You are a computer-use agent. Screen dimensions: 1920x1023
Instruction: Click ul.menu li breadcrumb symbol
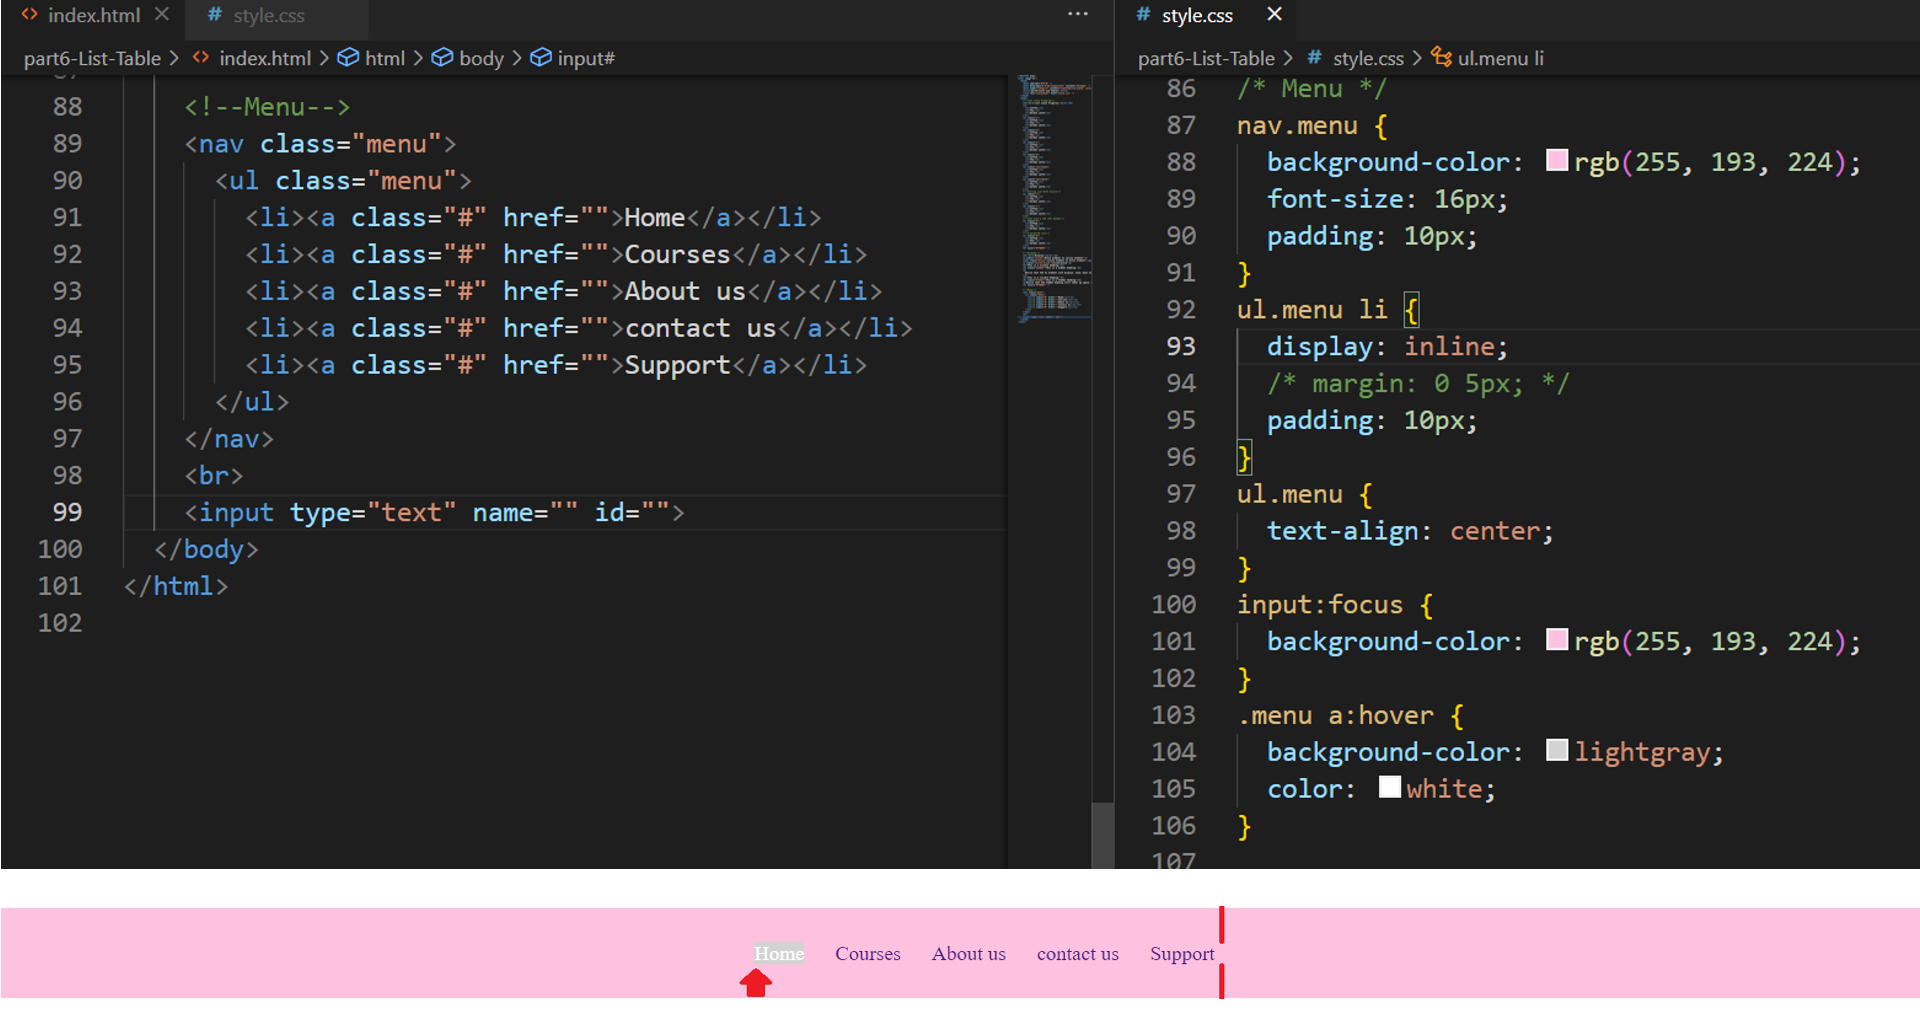(1500, 58)
